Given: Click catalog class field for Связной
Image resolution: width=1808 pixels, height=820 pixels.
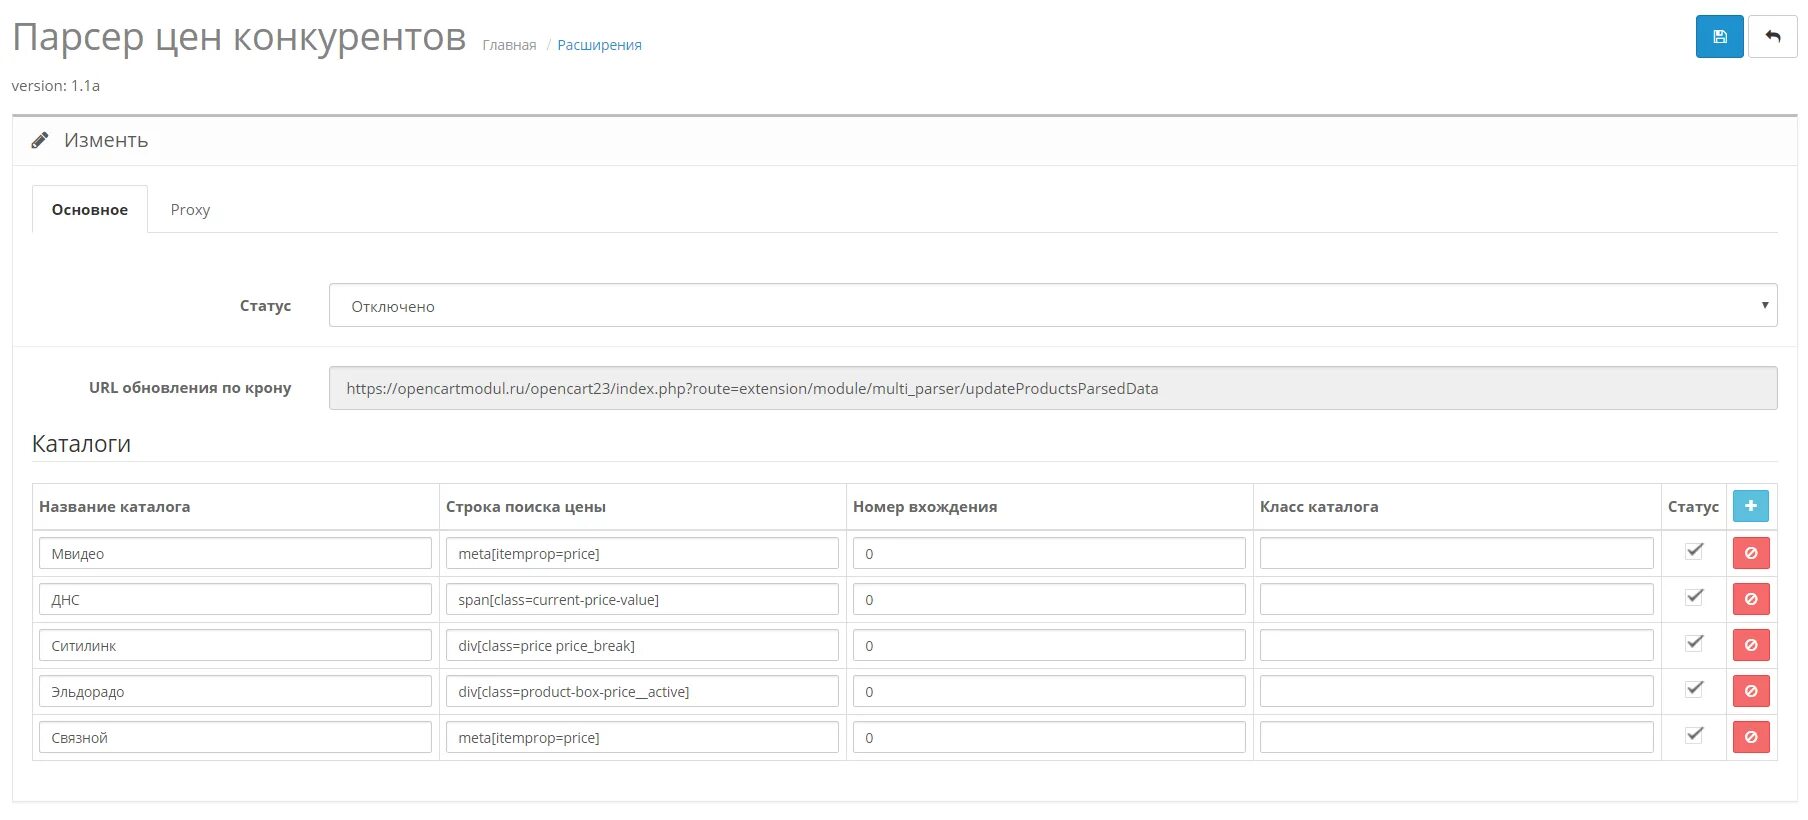Looking at the screenshot, I should (1456, 737).
